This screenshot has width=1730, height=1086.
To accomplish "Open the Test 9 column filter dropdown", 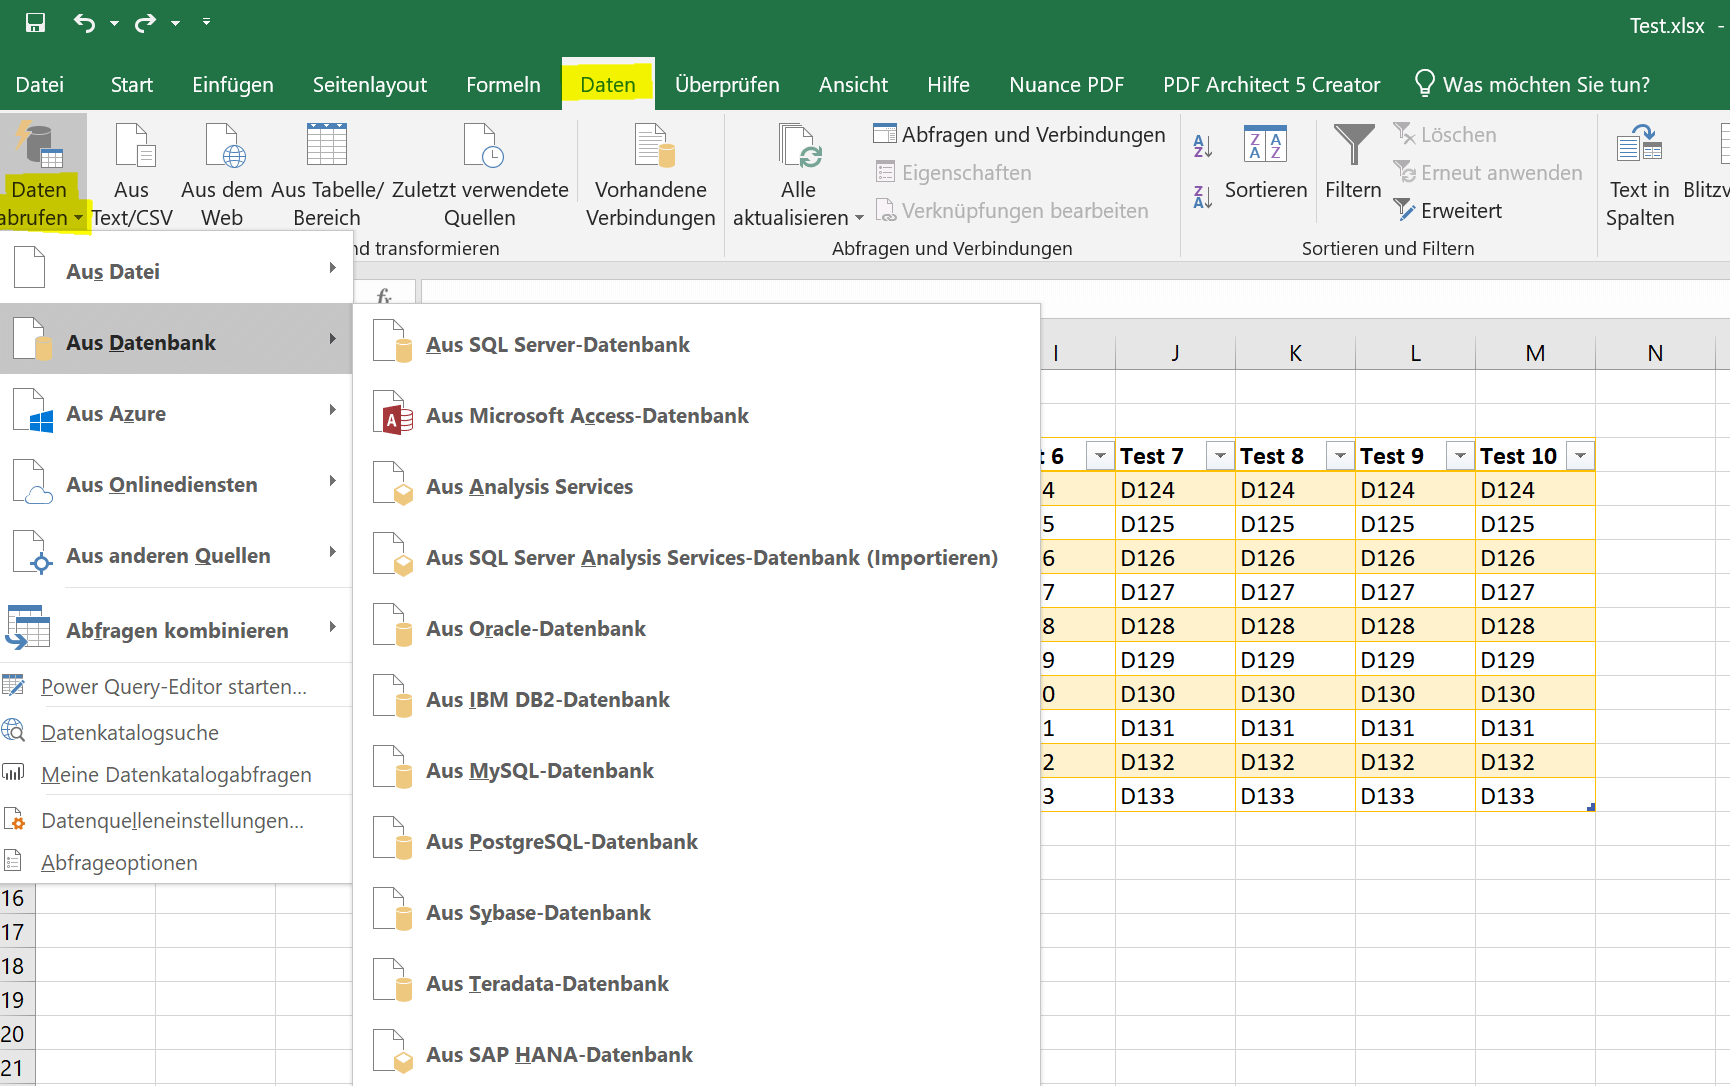I will click(x=1460, y=456).
